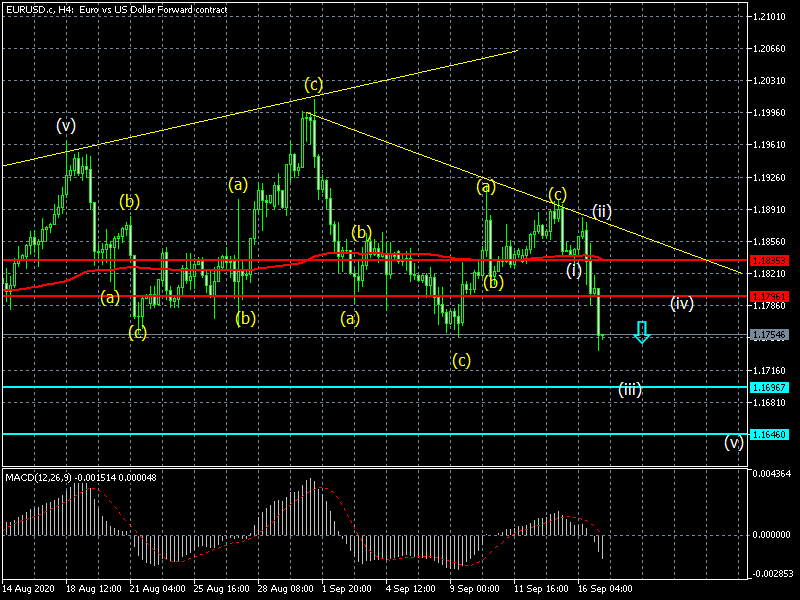Select the white (iv) wave label
The image size is (800, 600).
(x=682, y=303)
